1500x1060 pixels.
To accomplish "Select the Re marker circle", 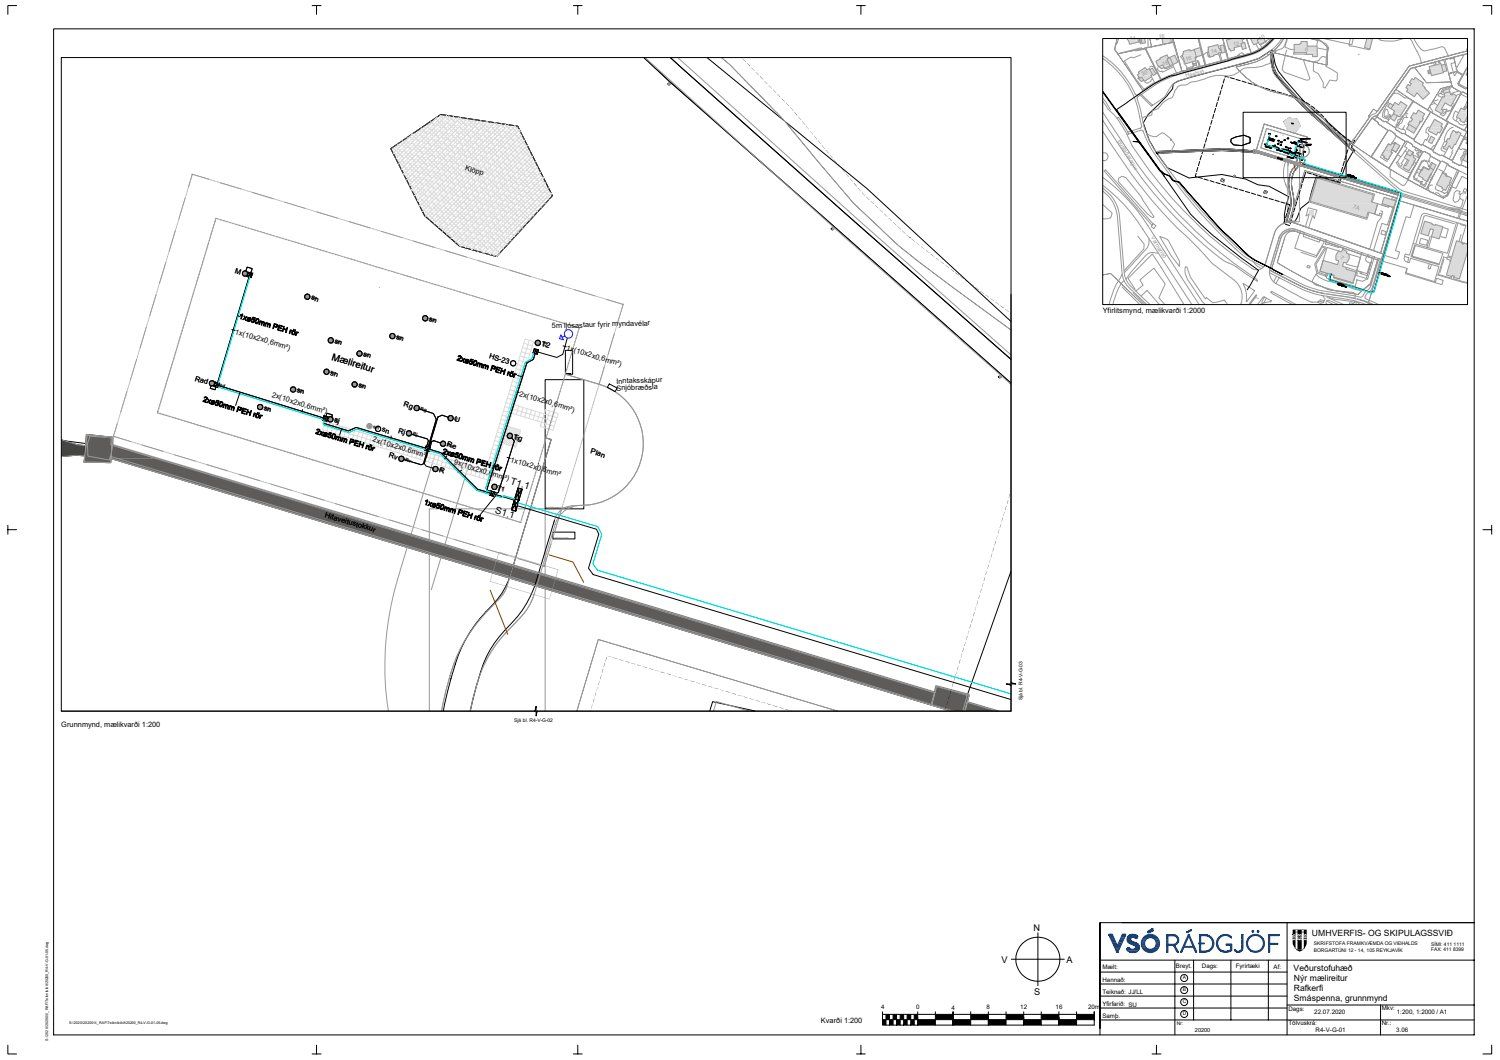I will pyautogui.click(x=441, y=444).
